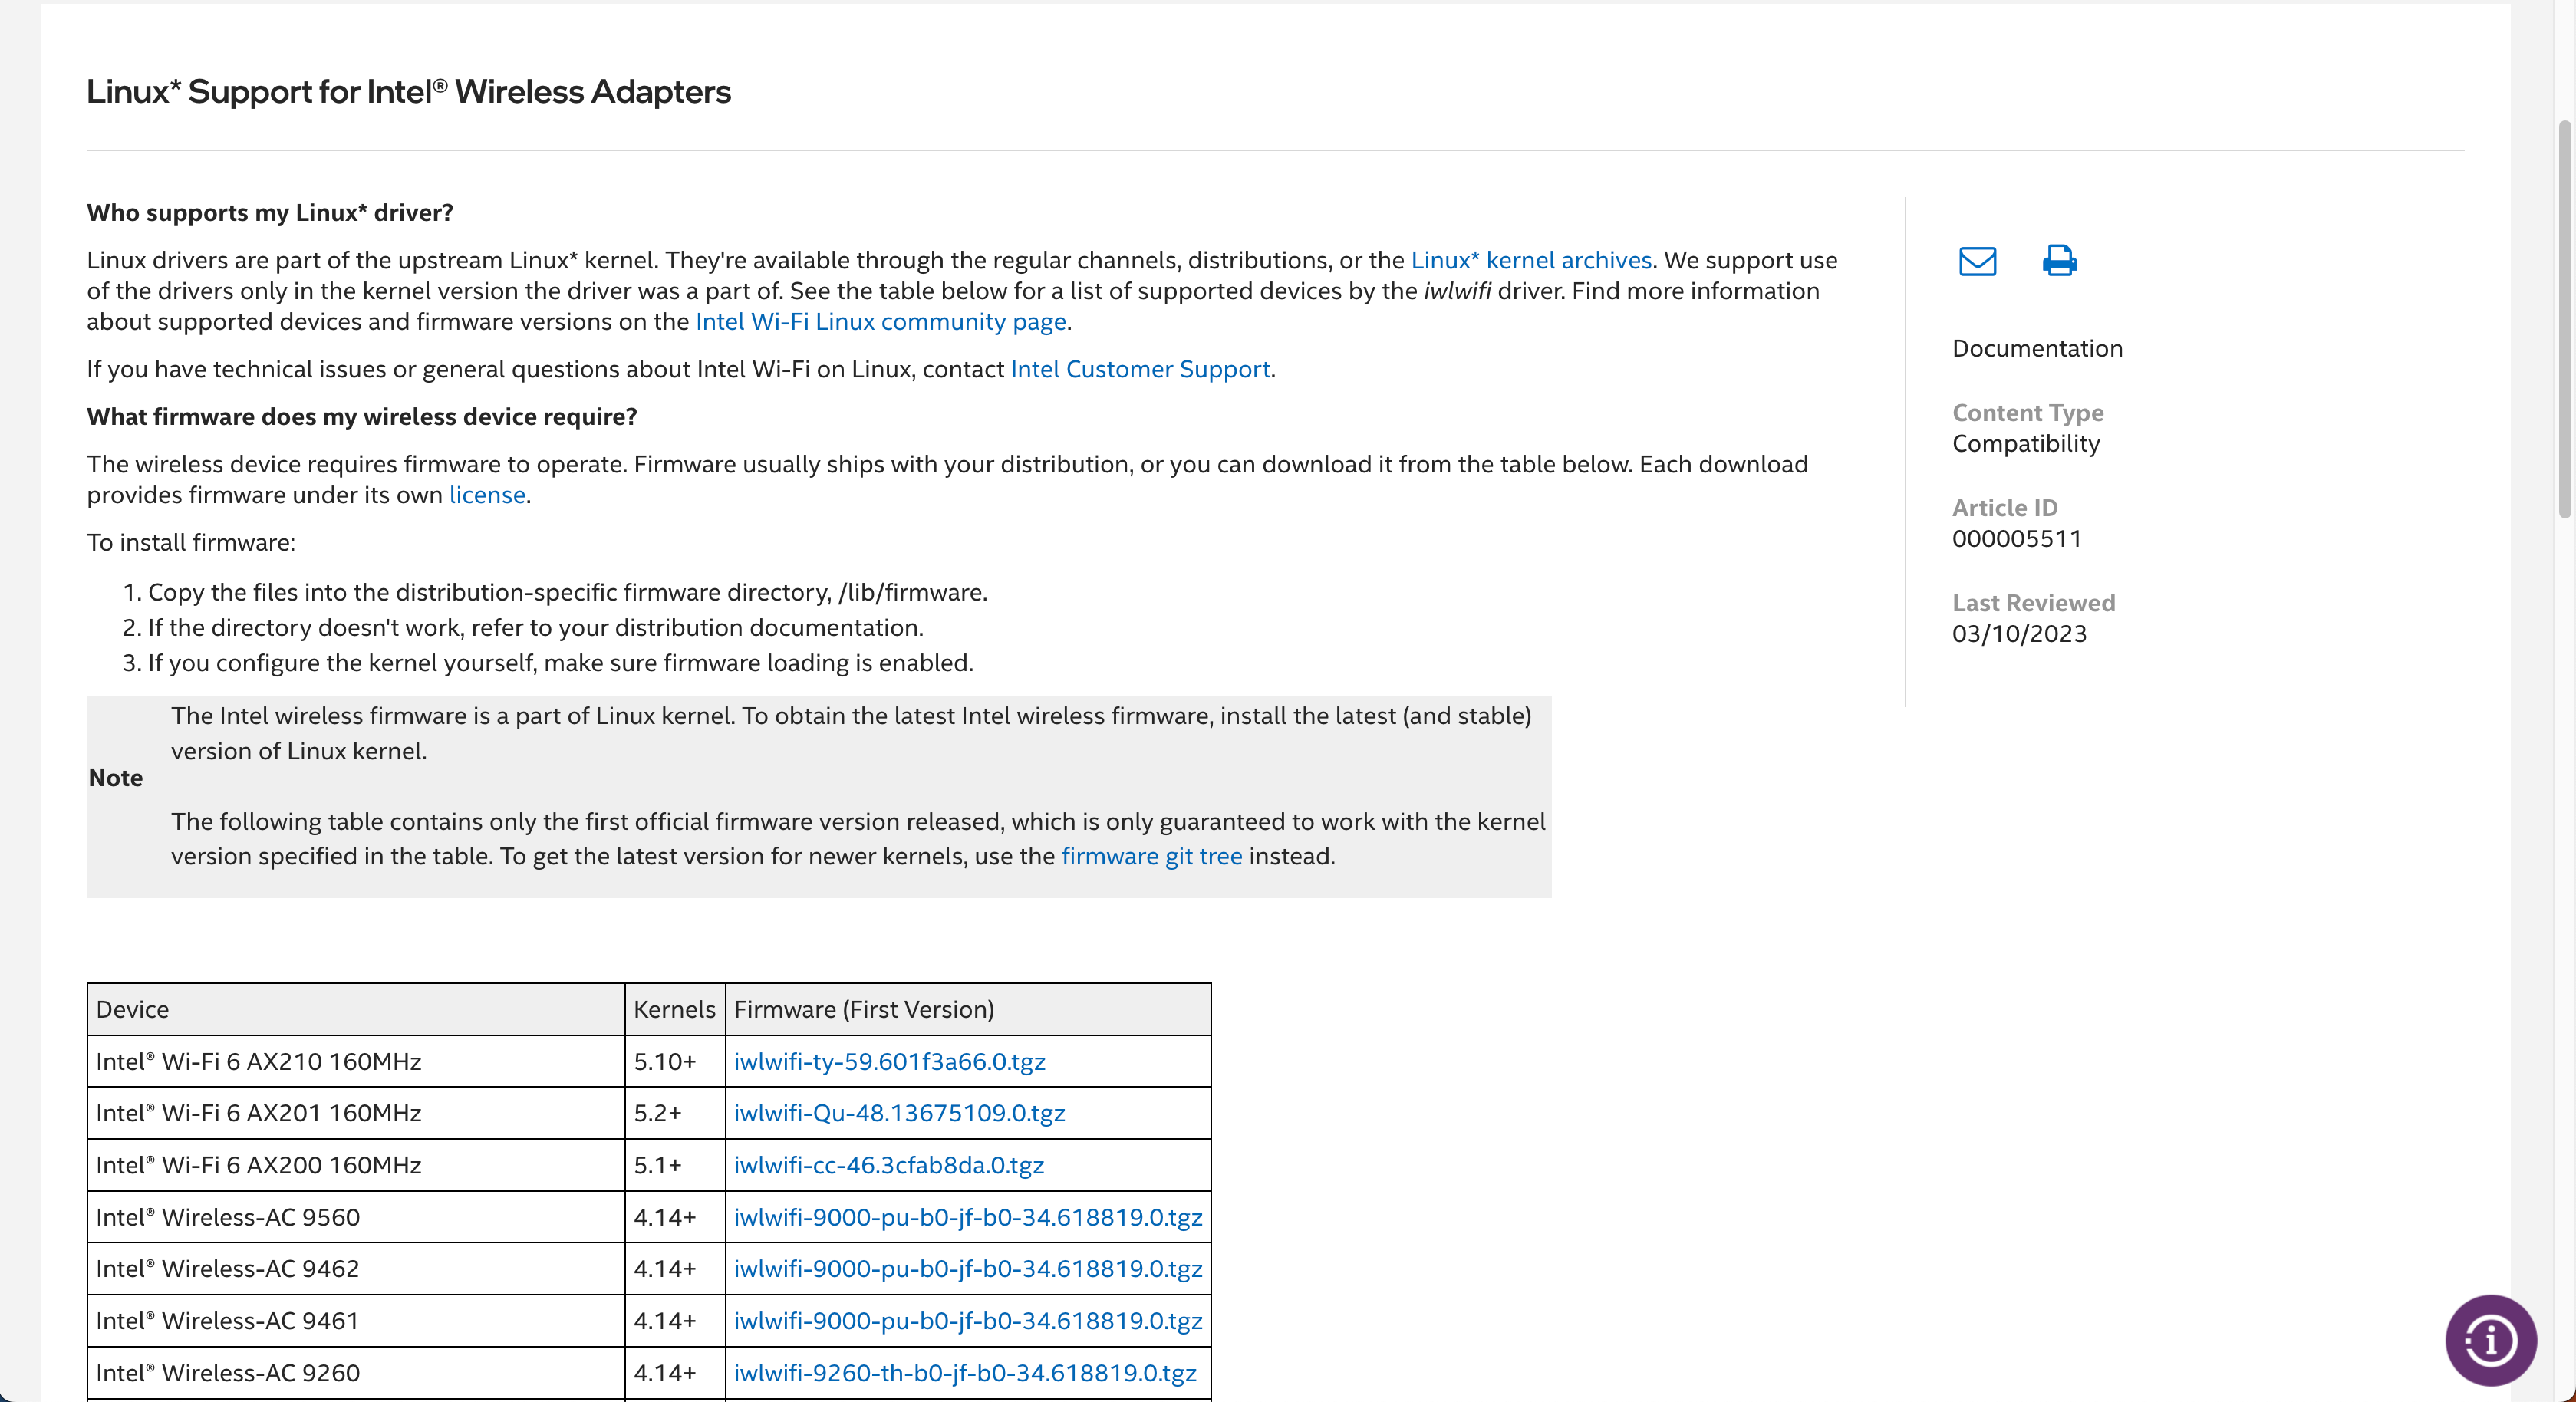
Task: Select the Intel Wireless-AC 9560 cell
Action: pos(356,1217)
